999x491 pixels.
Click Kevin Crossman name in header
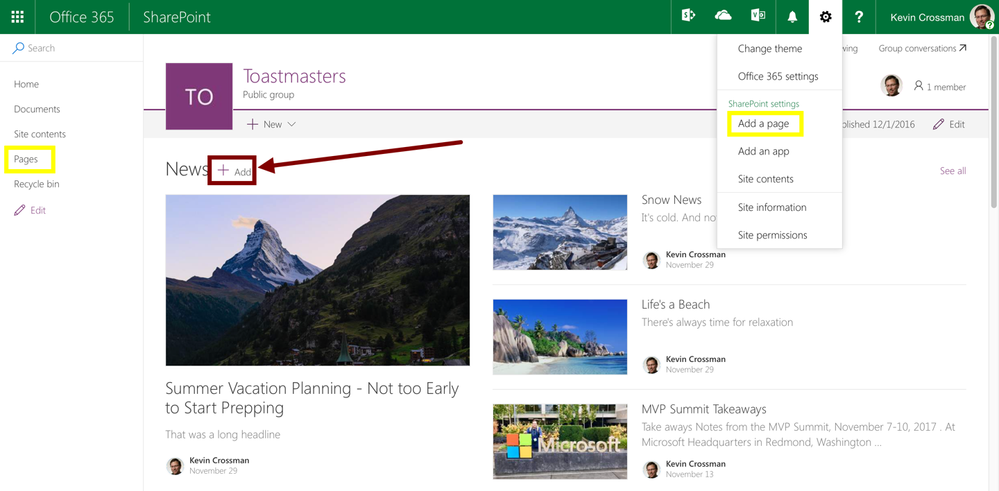(x=928, y=17)
